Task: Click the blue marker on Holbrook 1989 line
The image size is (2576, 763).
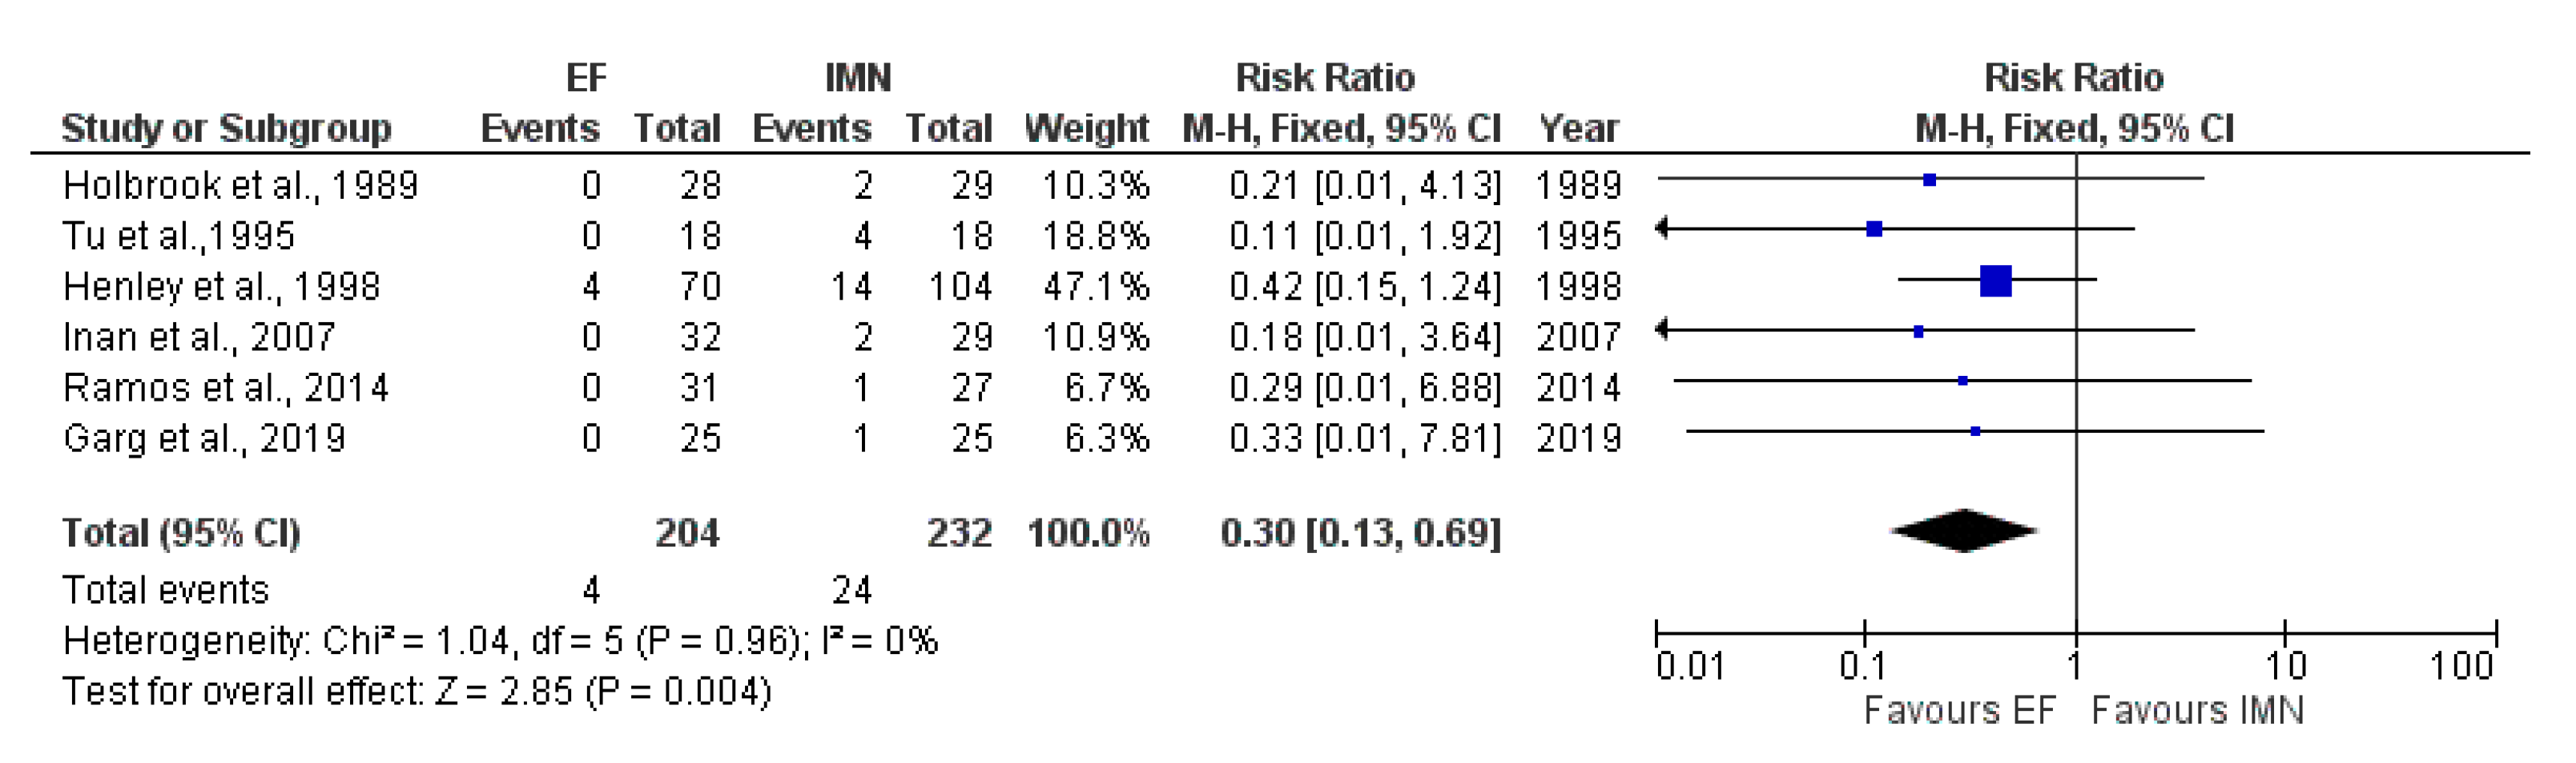Action: point(1929,180)
